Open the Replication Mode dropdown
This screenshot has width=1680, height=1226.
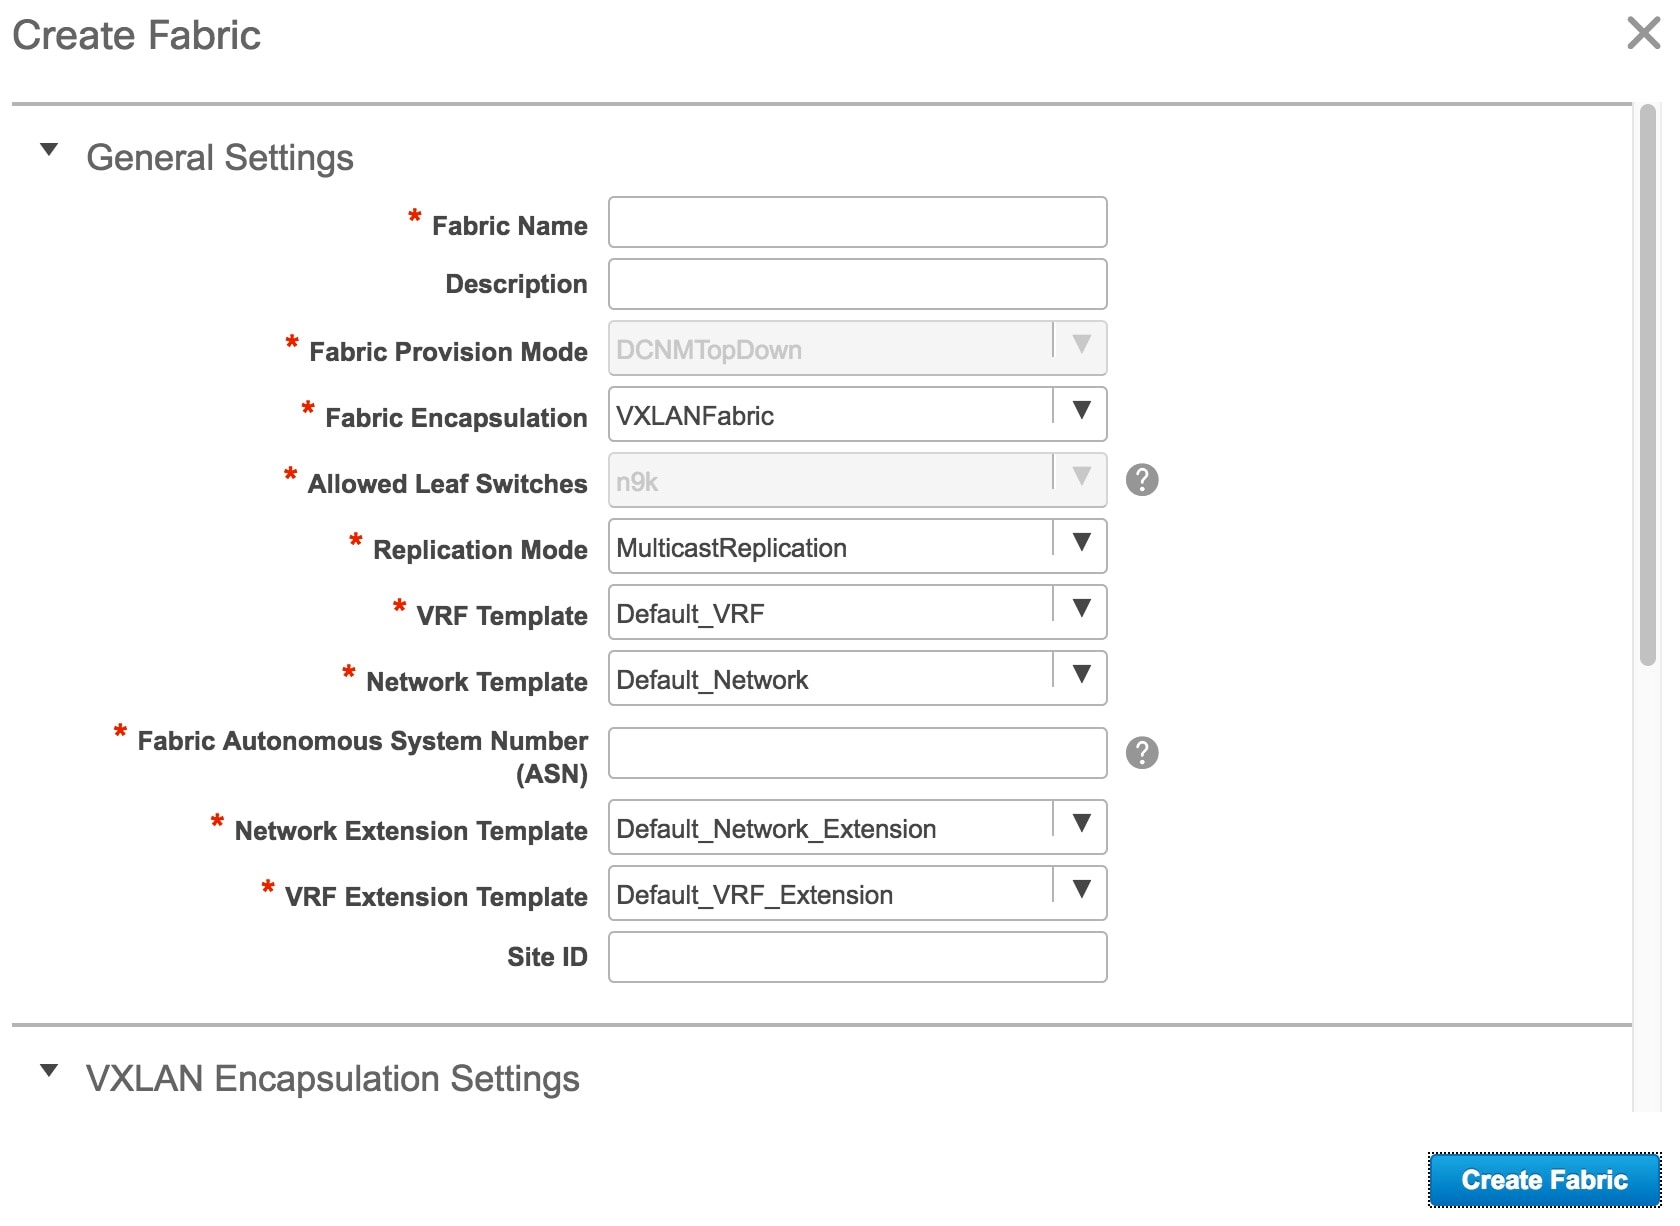tap(1081, 546)
